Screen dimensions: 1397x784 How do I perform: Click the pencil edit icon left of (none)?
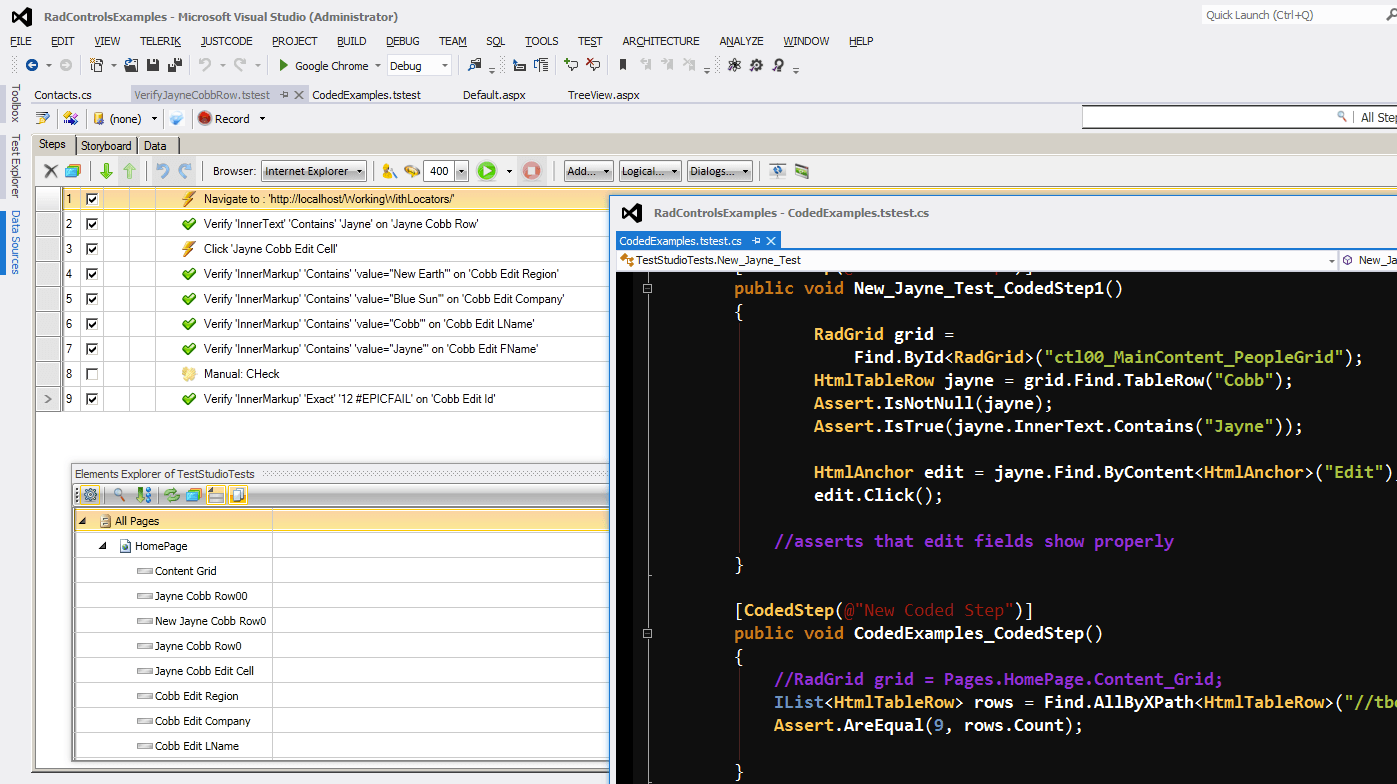point(43,118)
